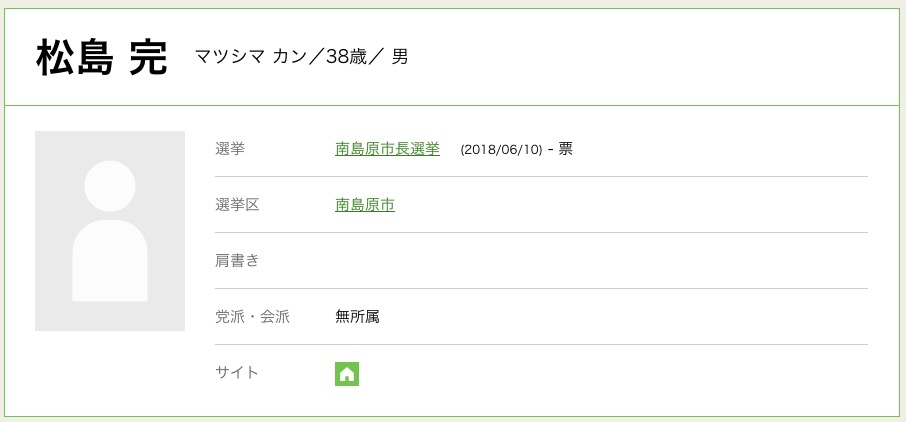Screen dimensions: 906x422
Task: Open the candidate's website via green home icon
Action: 347,374
